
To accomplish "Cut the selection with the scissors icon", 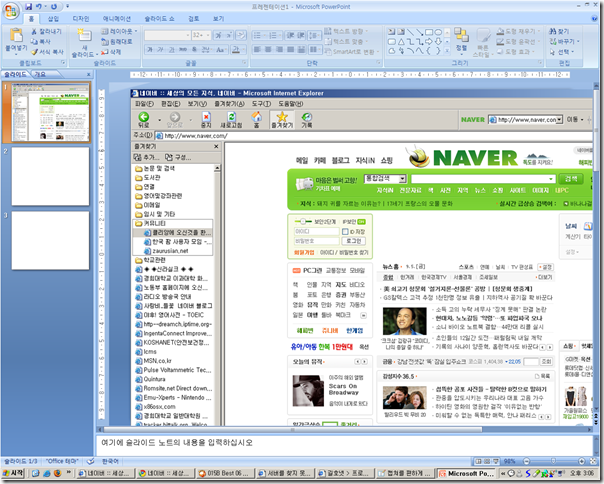I will point(34,31).
